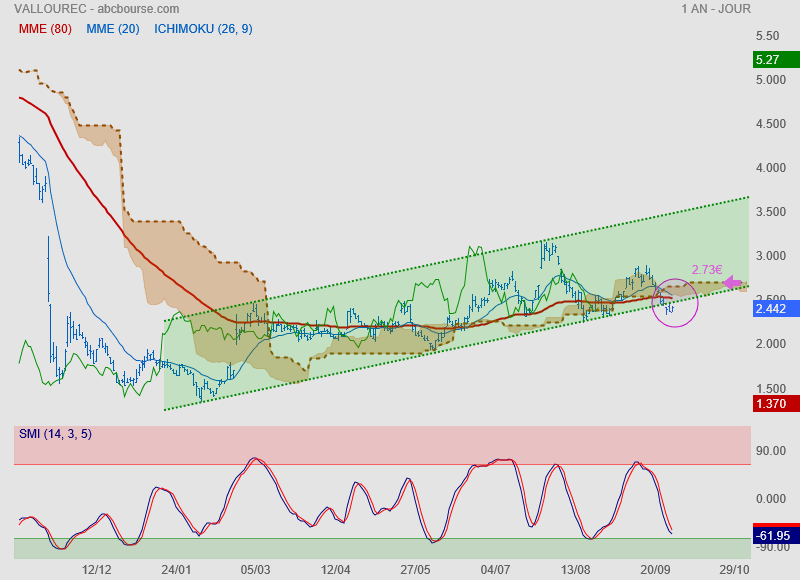800x580 pixels.
Task: Click the 1 AN - JOUR period label
Action: click(x=716, y=9)
